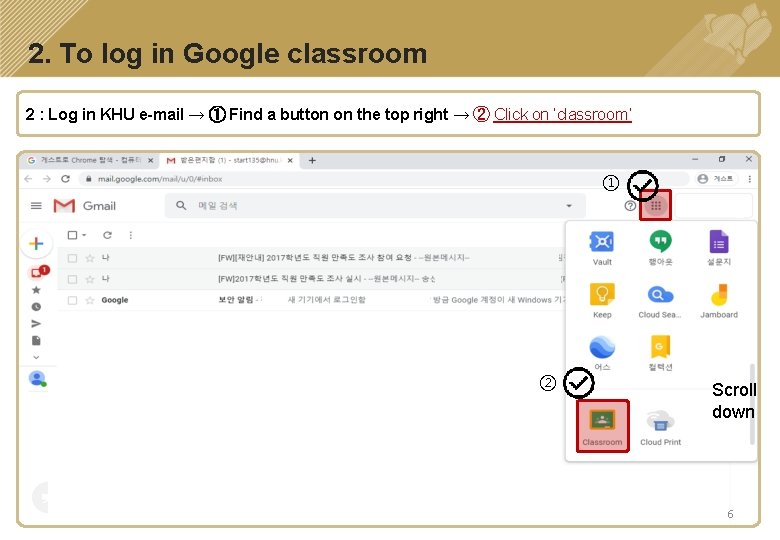Open the Drafts sidebar icon
This screenshot has height=540, width=780.
pos(36,341)
